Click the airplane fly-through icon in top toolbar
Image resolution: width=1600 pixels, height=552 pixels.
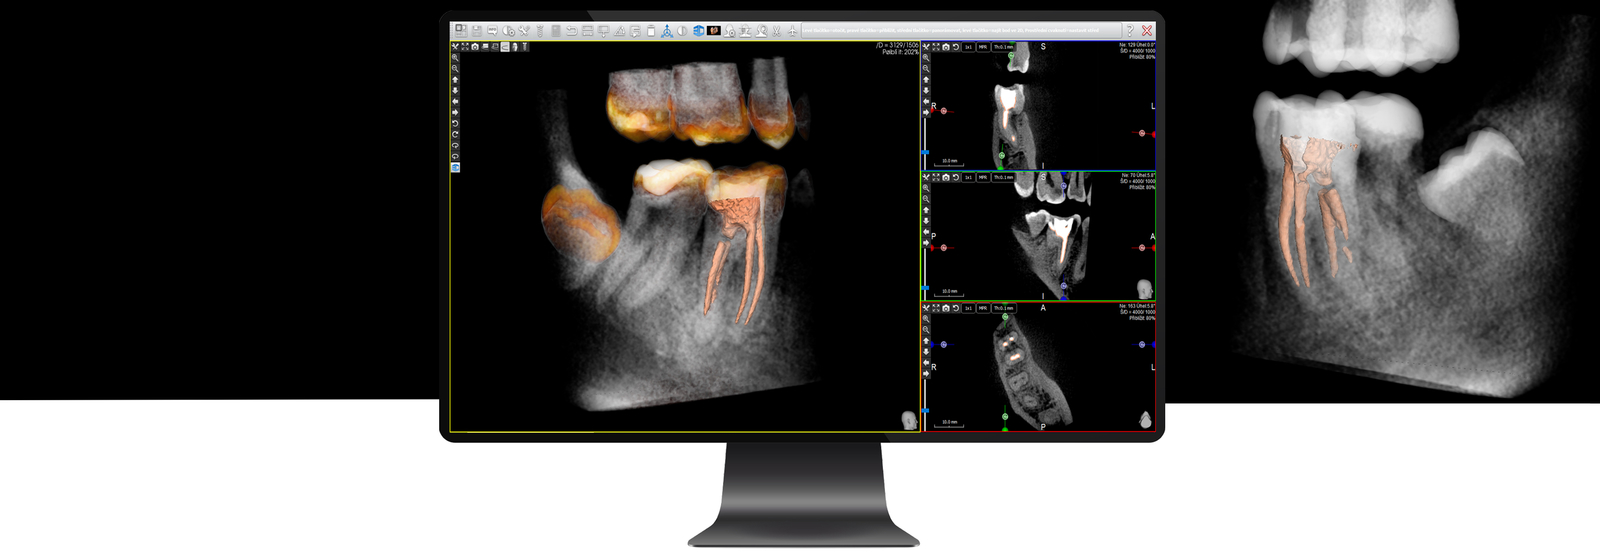click(x=793, y=31)
